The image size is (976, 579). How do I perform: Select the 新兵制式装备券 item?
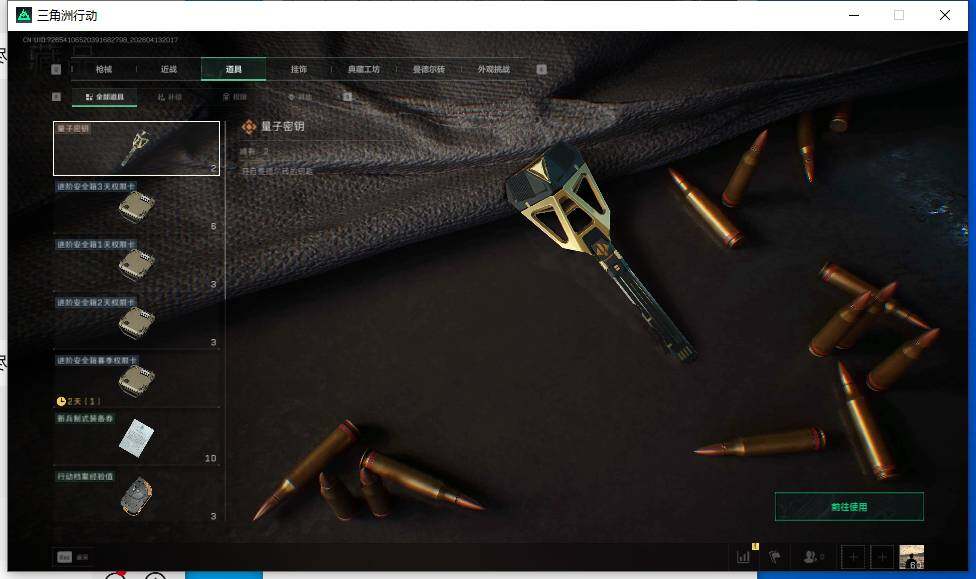point(136,438)
